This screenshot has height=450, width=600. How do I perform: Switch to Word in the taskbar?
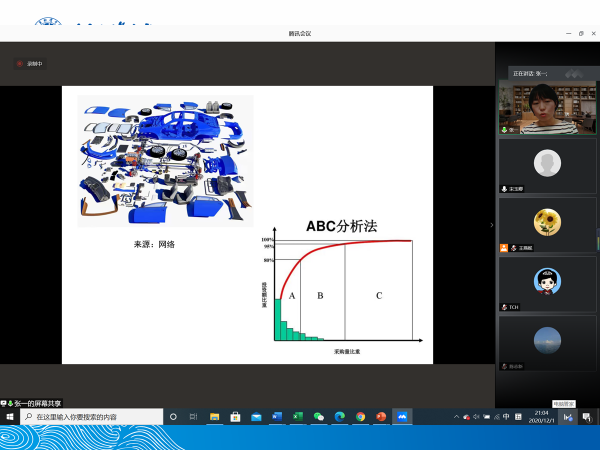pos(277,416)
